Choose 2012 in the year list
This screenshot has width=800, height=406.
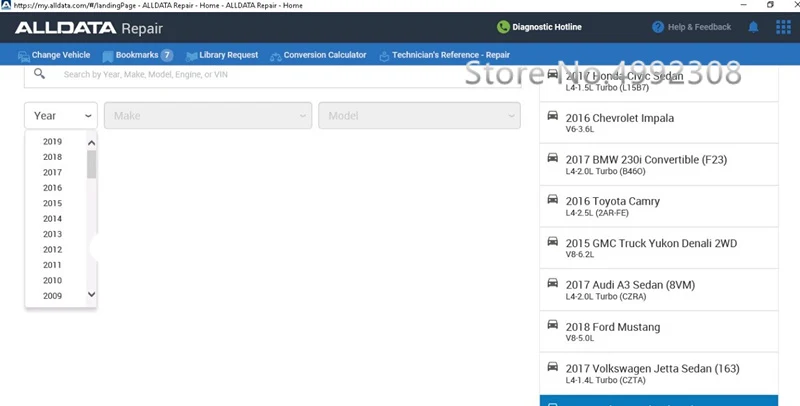pos(53,249)
